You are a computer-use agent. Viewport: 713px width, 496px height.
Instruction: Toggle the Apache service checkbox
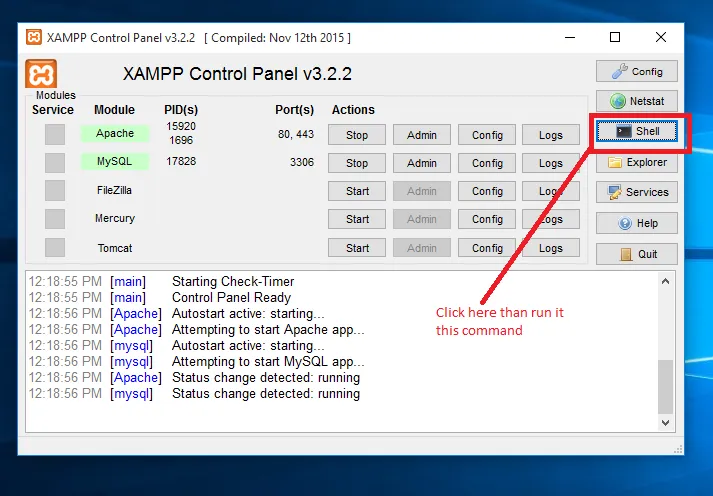pyautogui.click(x=55, y=135)
